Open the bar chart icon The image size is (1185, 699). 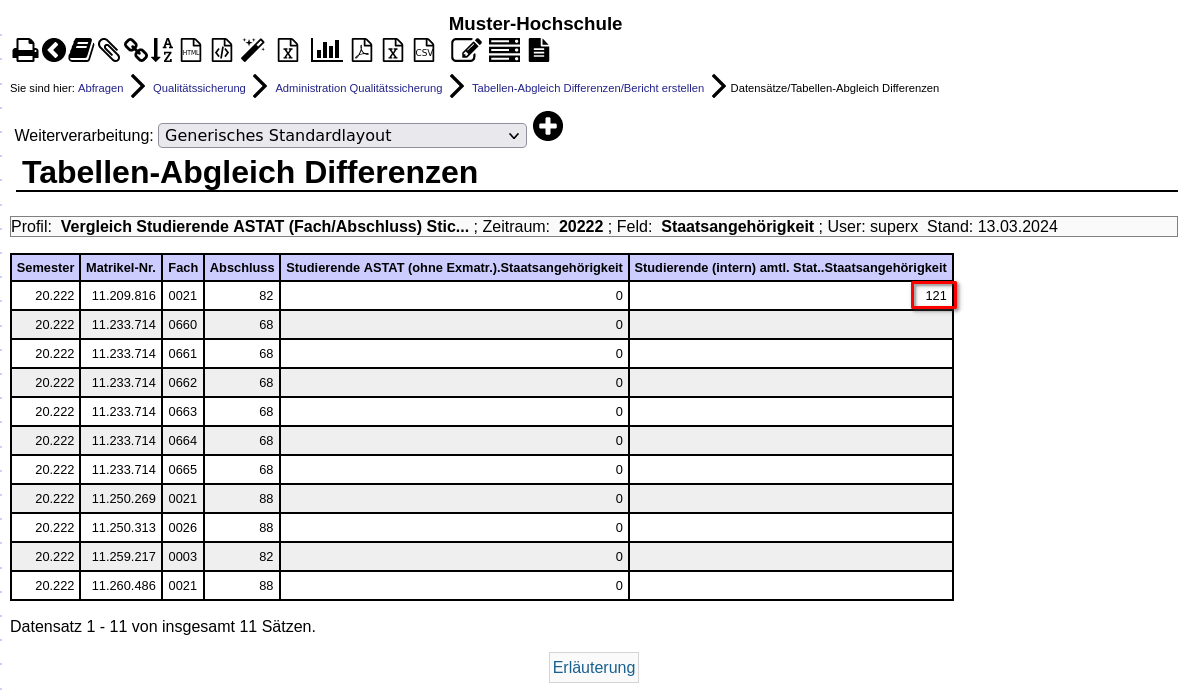coord(326,50)
